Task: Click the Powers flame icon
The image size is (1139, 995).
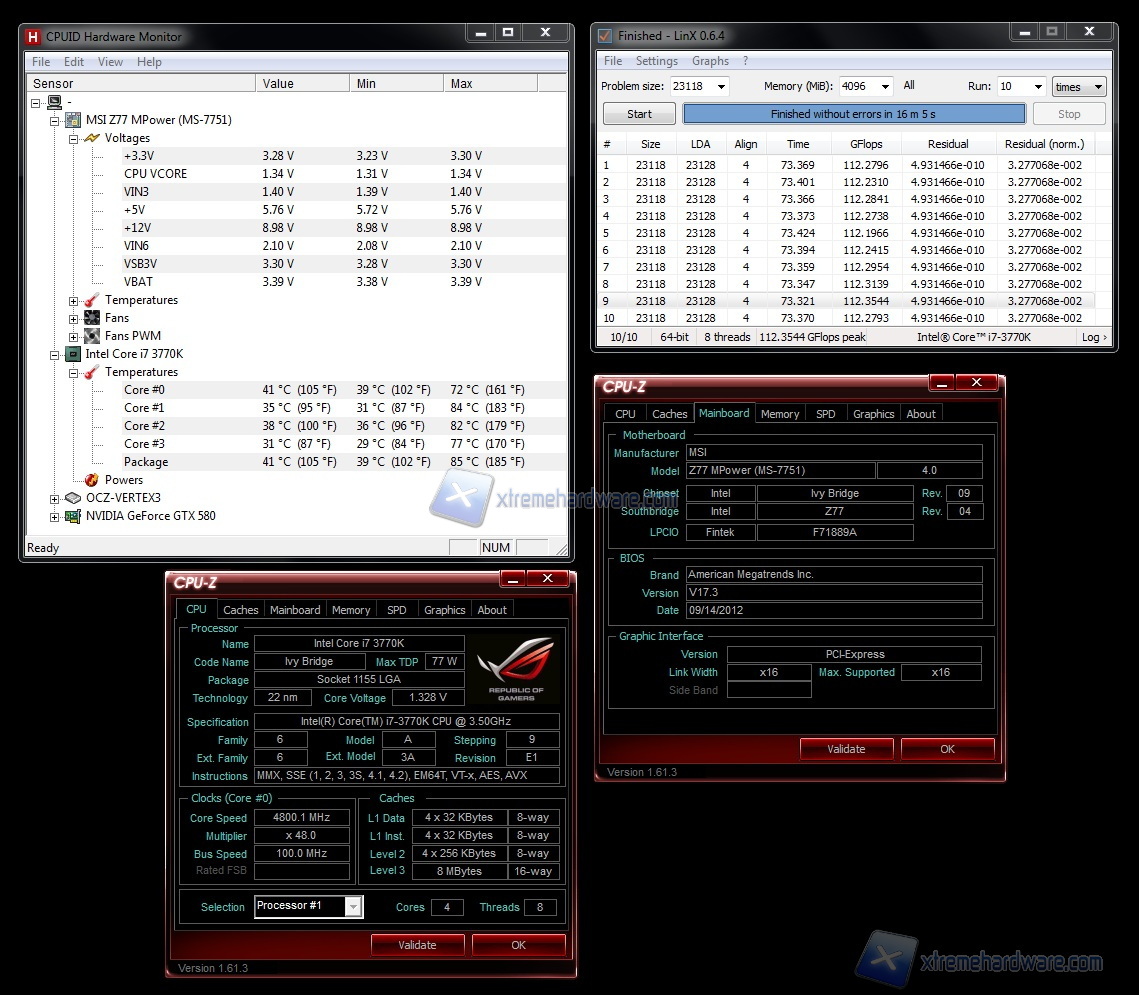Action: pos(92,480)
